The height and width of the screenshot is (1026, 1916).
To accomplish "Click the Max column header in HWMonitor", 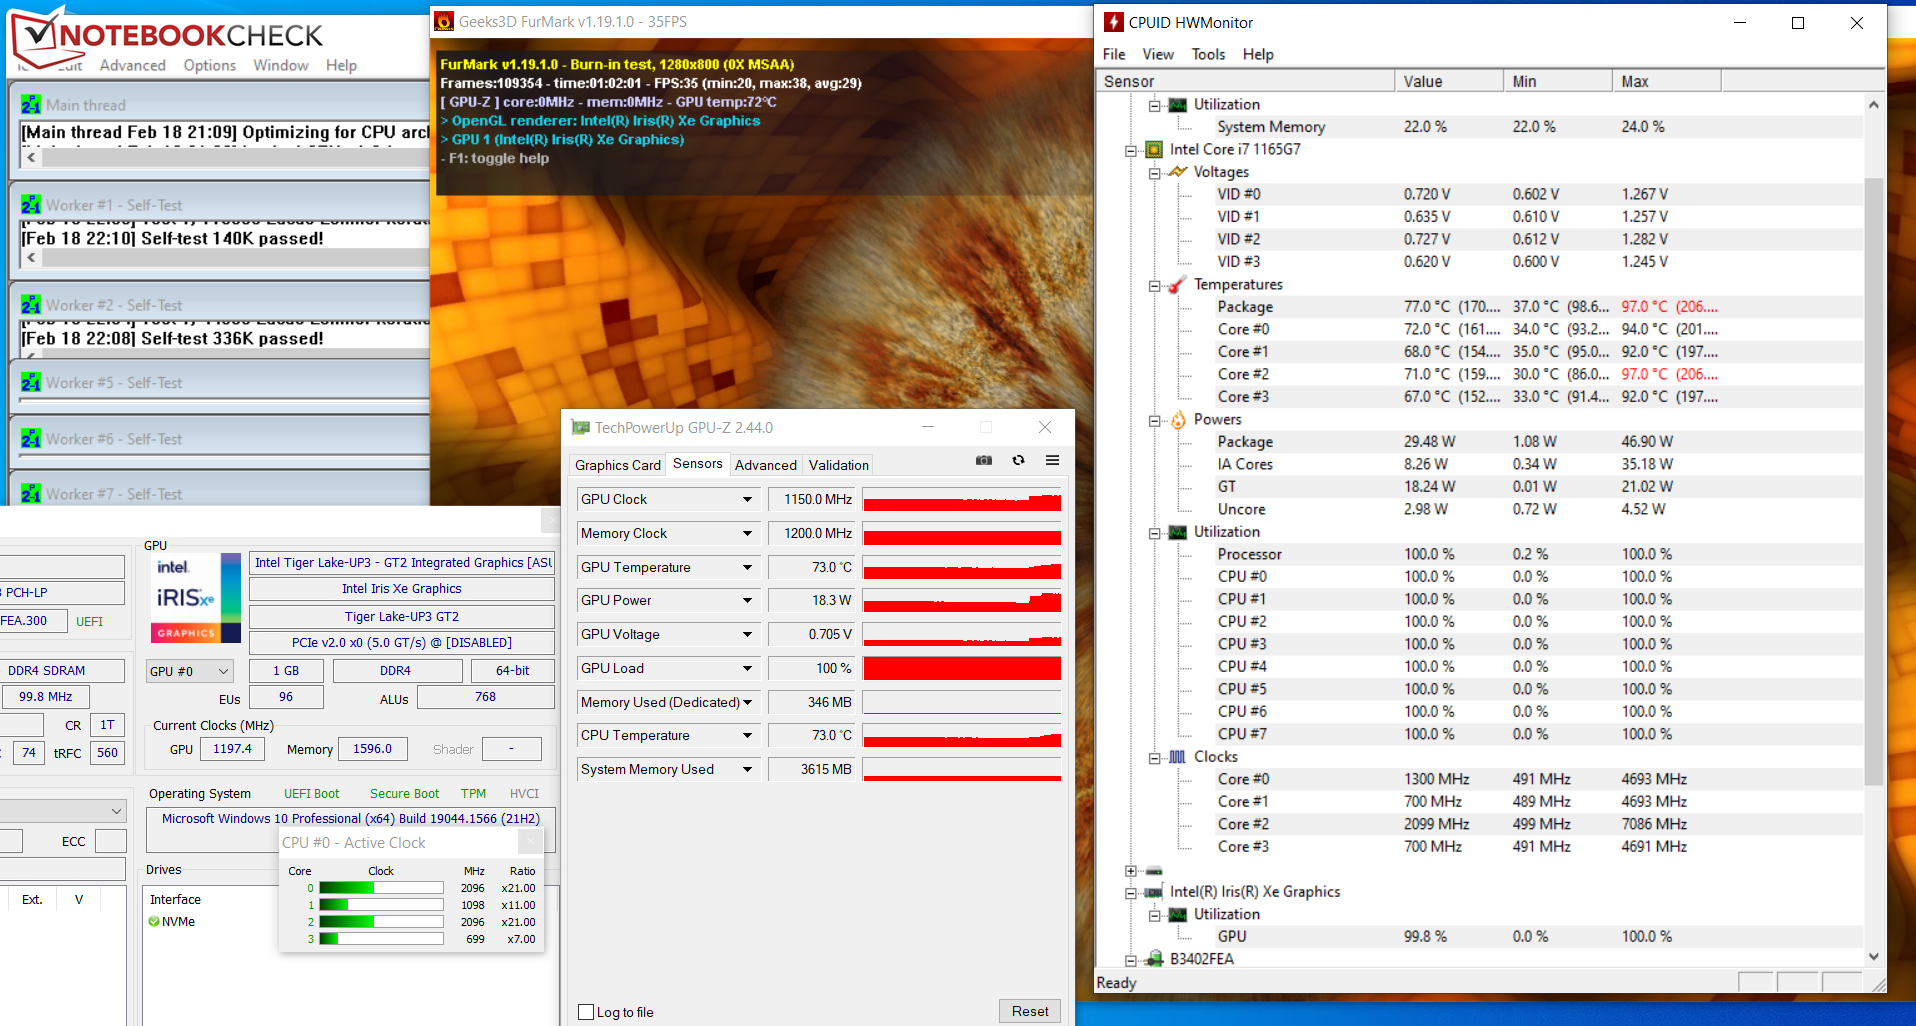I will (x=1667, y=81).
